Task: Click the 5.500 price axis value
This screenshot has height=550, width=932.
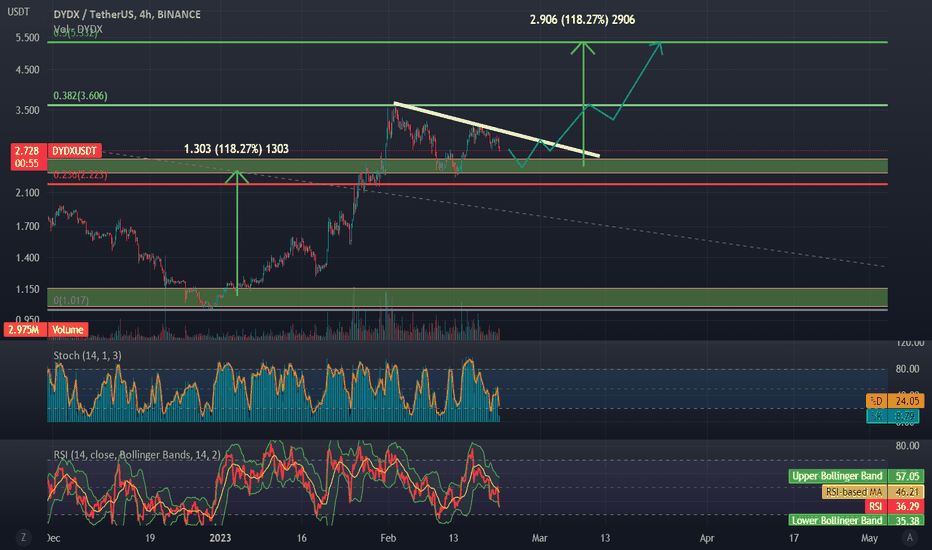Action: pyautogui.click(x=27, y=37)
